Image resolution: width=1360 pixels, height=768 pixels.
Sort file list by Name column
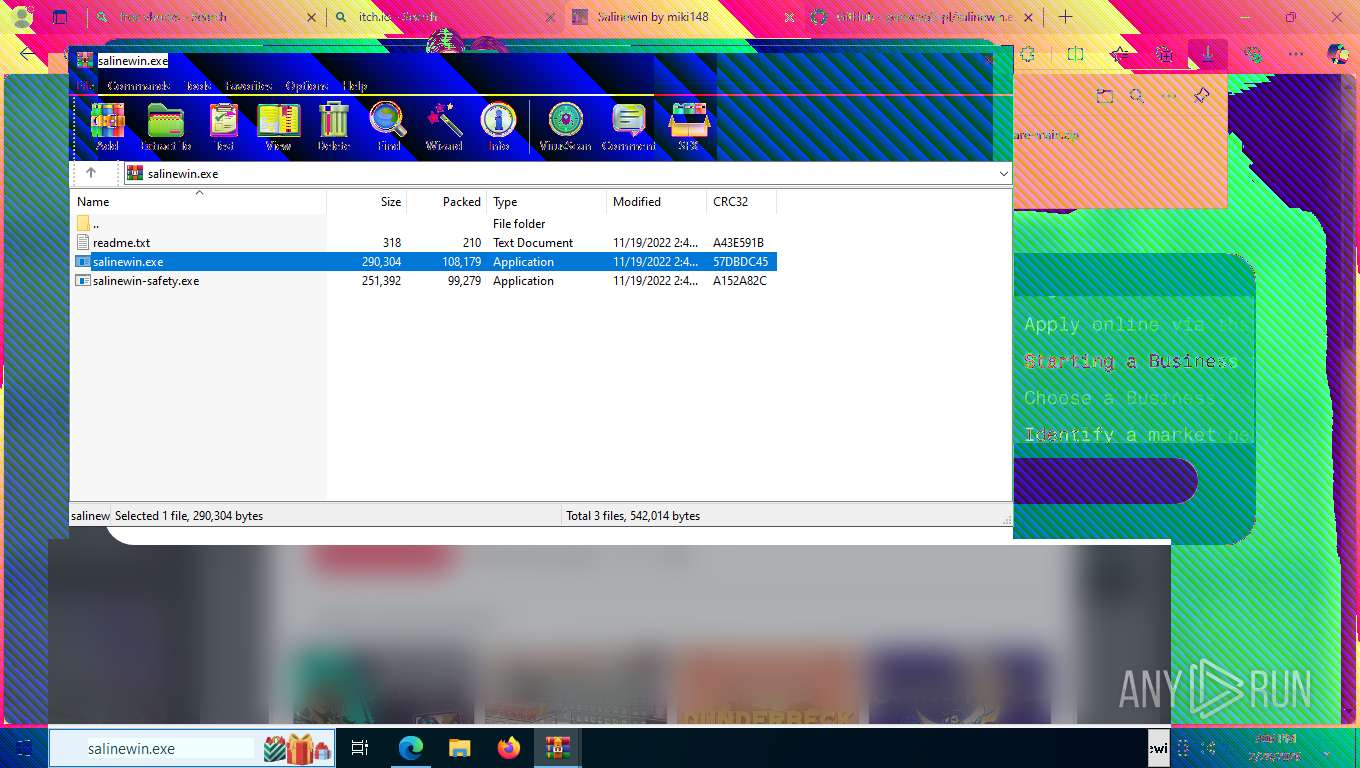tap(198, 201)
